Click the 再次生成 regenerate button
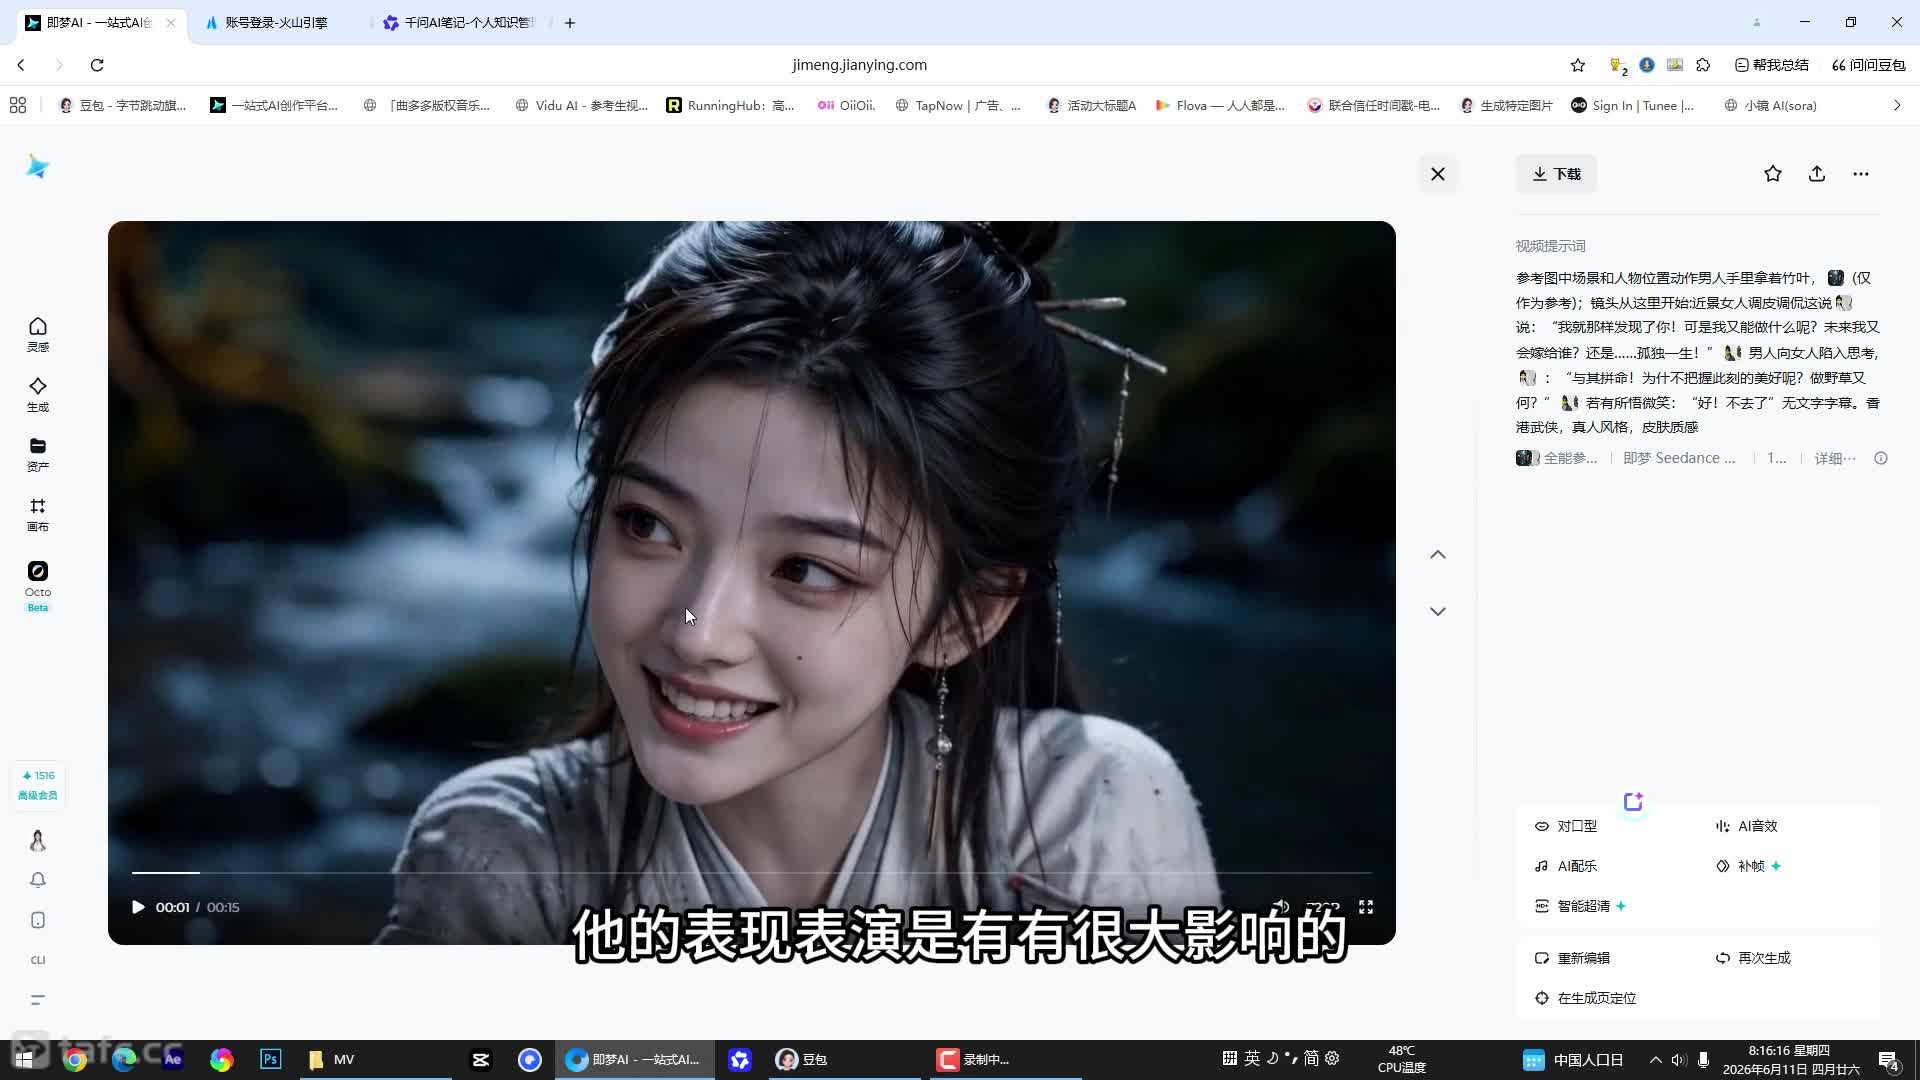Image resolution: width=1920 pixels, height=1080 pixels. click(1753, 958)
